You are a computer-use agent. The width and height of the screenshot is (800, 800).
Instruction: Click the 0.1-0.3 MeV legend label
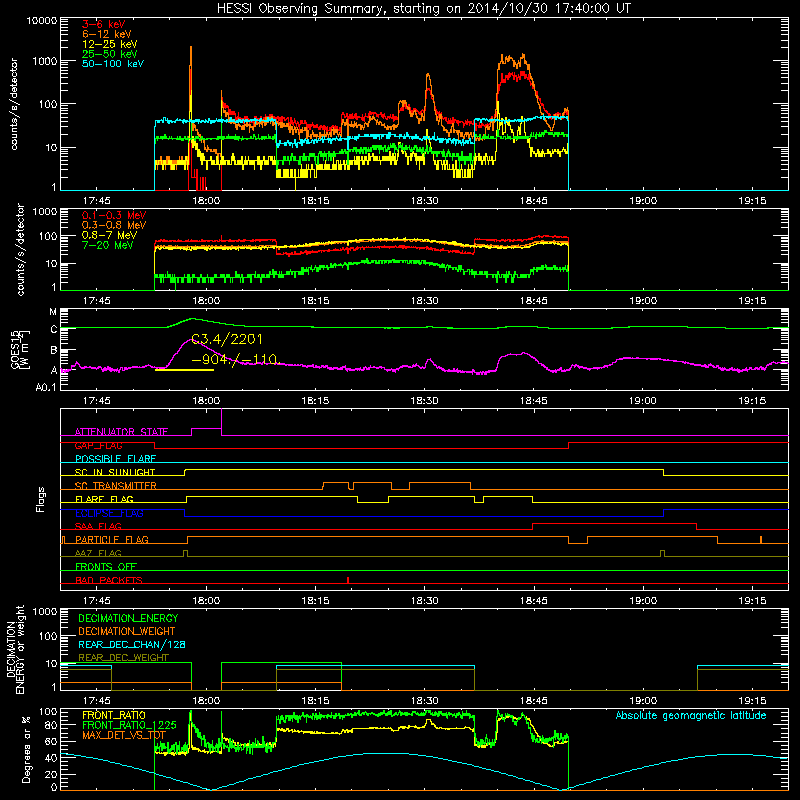coord(114,215)
